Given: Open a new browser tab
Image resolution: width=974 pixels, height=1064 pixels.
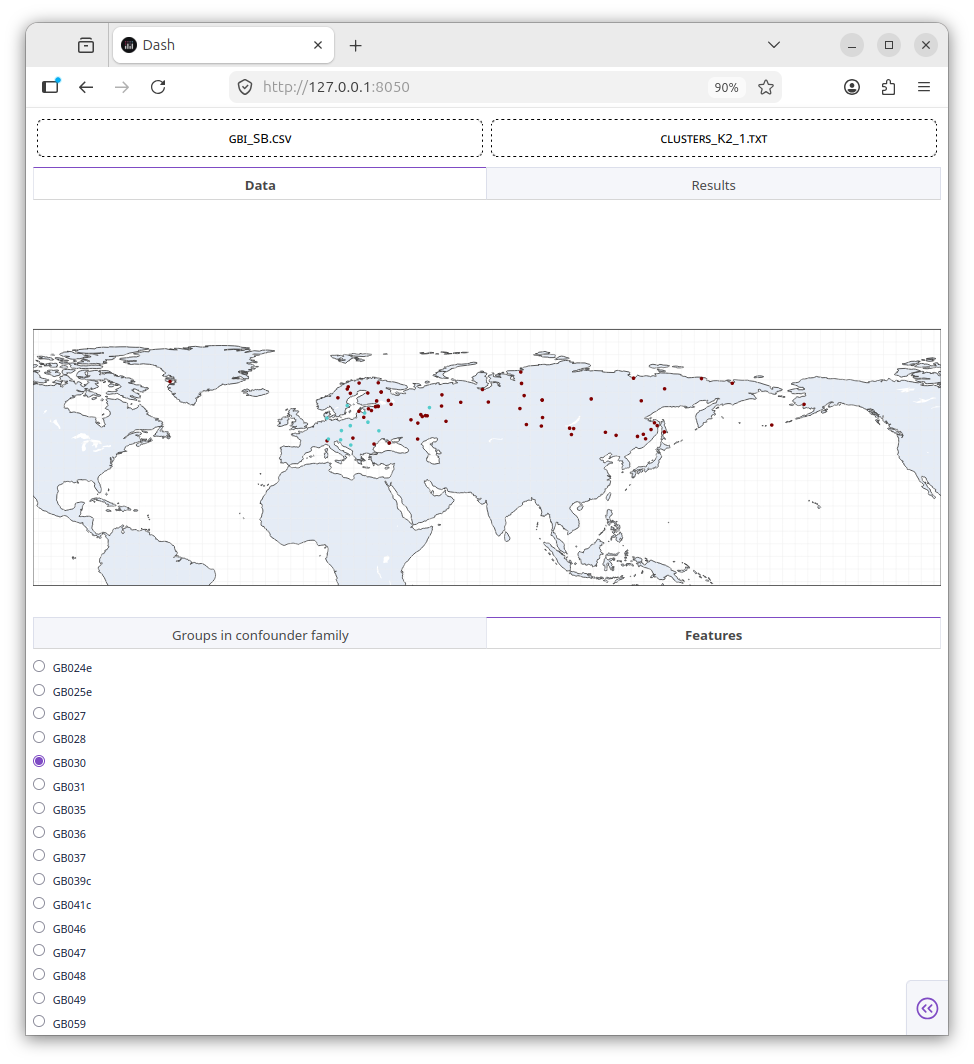Looking at the screenshot, I should pos(356,45).
